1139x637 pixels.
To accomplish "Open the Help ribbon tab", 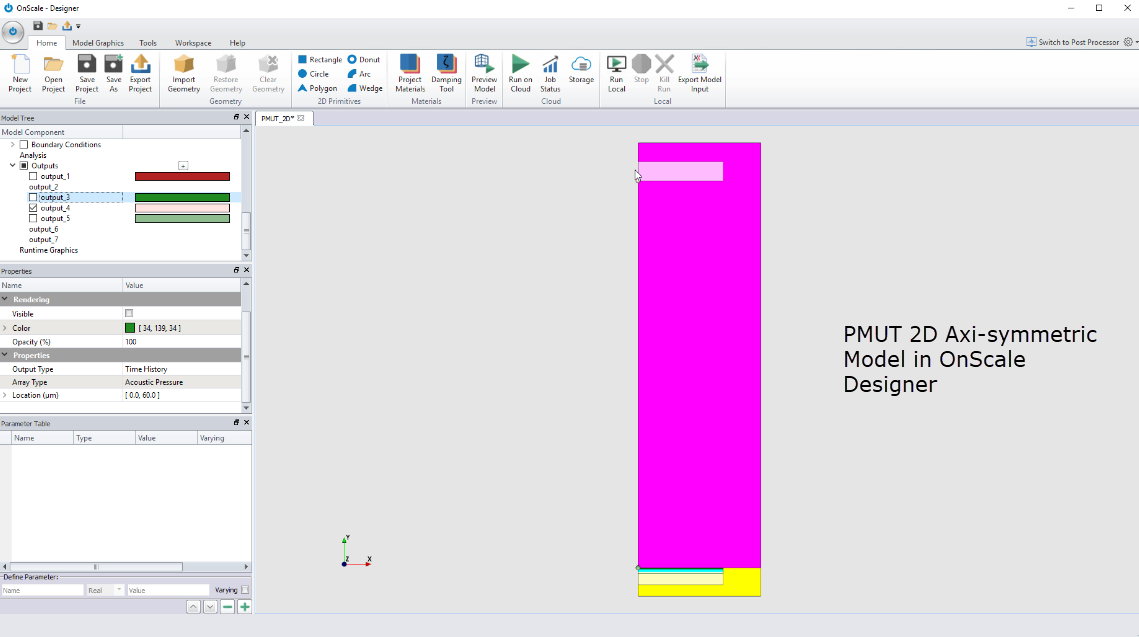I will click(x=238, y=43).
